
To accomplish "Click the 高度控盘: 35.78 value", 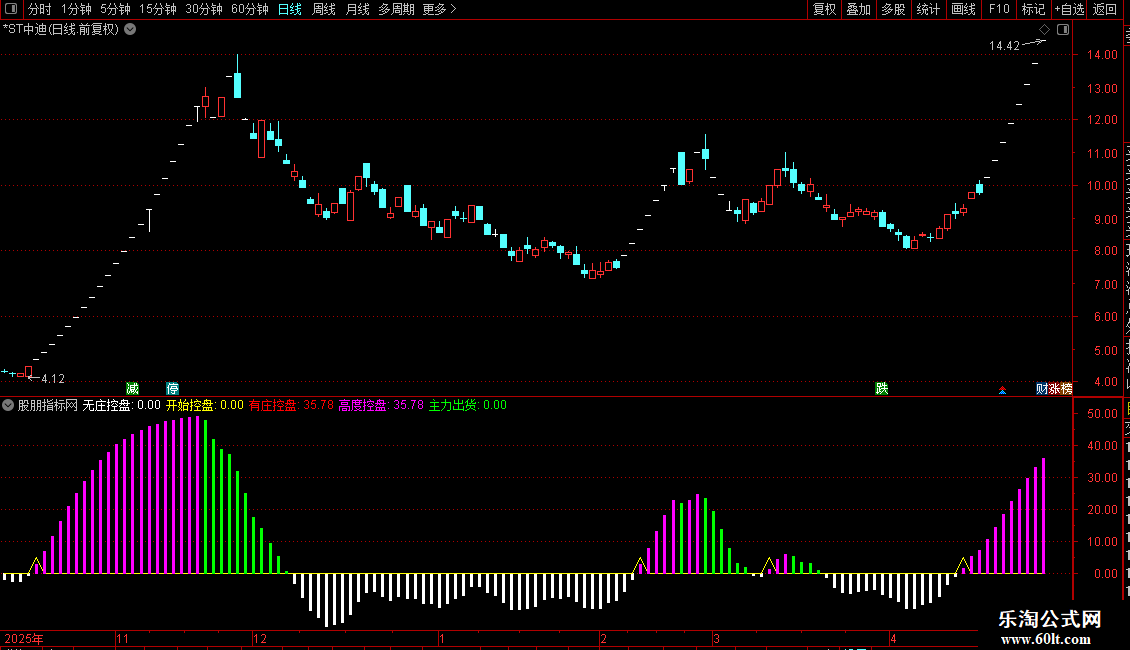I will [381, 405].
